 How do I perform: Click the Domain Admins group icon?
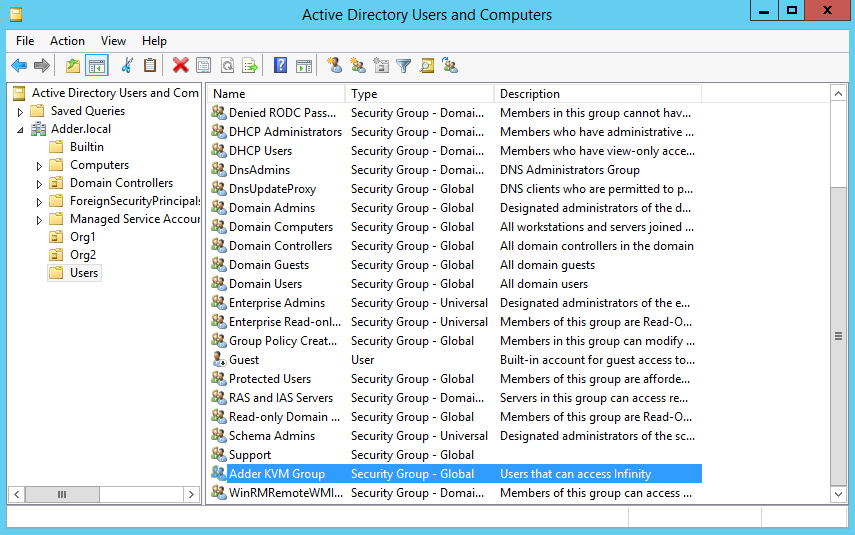click(219, 207)
